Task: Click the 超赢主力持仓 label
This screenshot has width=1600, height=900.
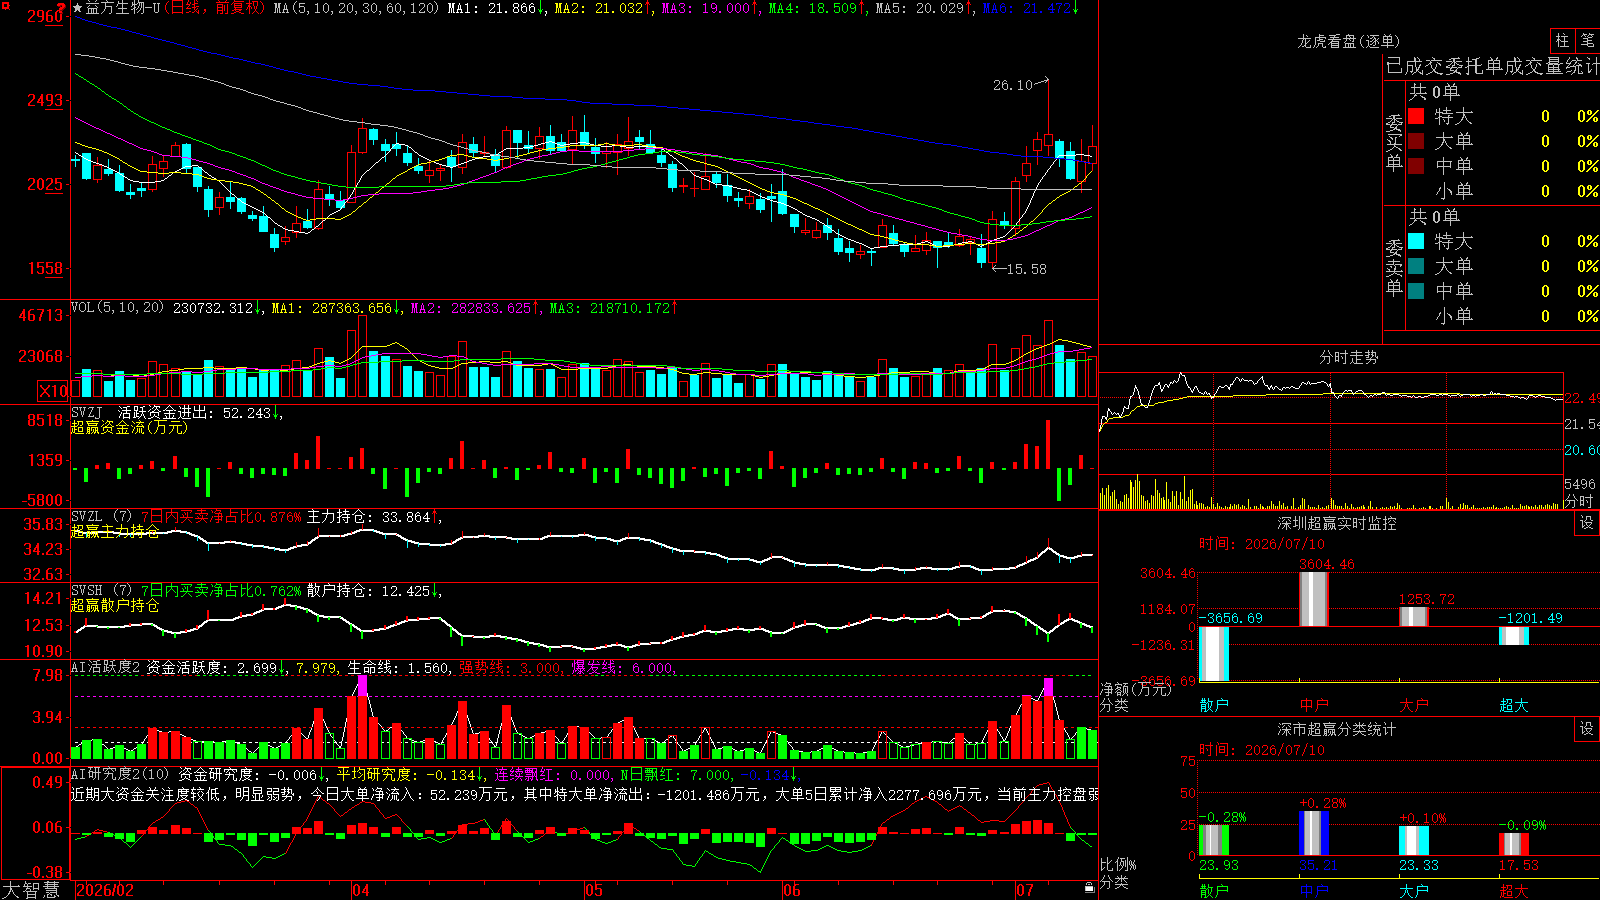Action: pyautogui.click(x=115, y=531)
